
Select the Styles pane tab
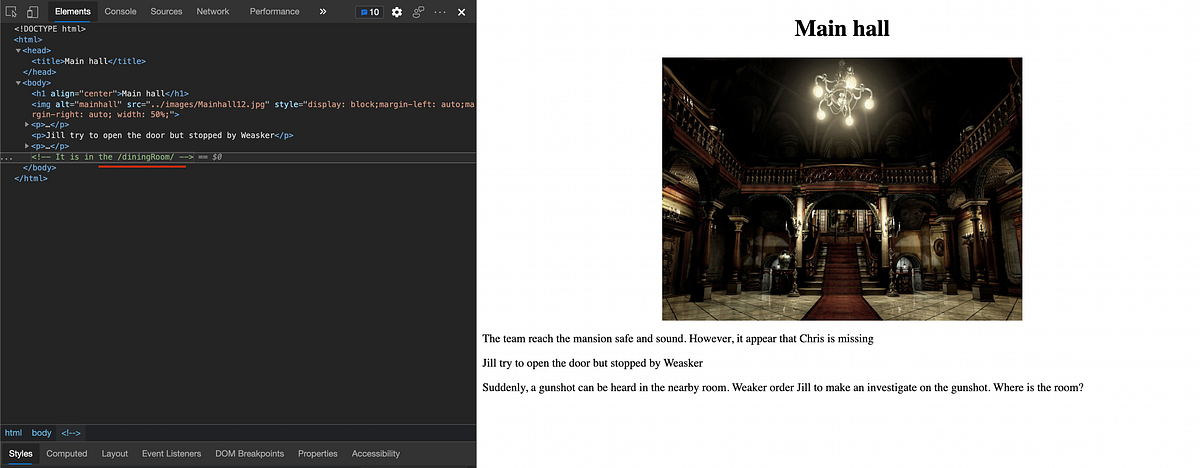pyautogui.click(x=20, y=454)
